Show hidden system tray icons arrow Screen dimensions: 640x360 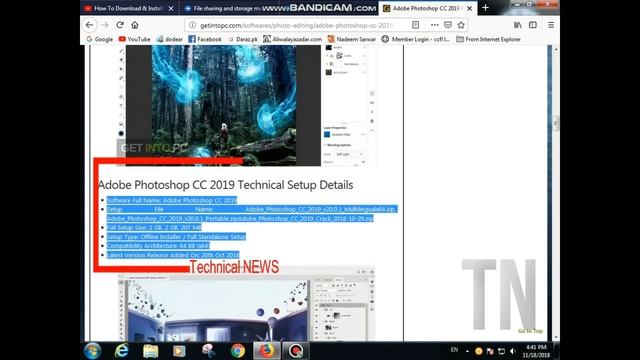pos(467,351)
